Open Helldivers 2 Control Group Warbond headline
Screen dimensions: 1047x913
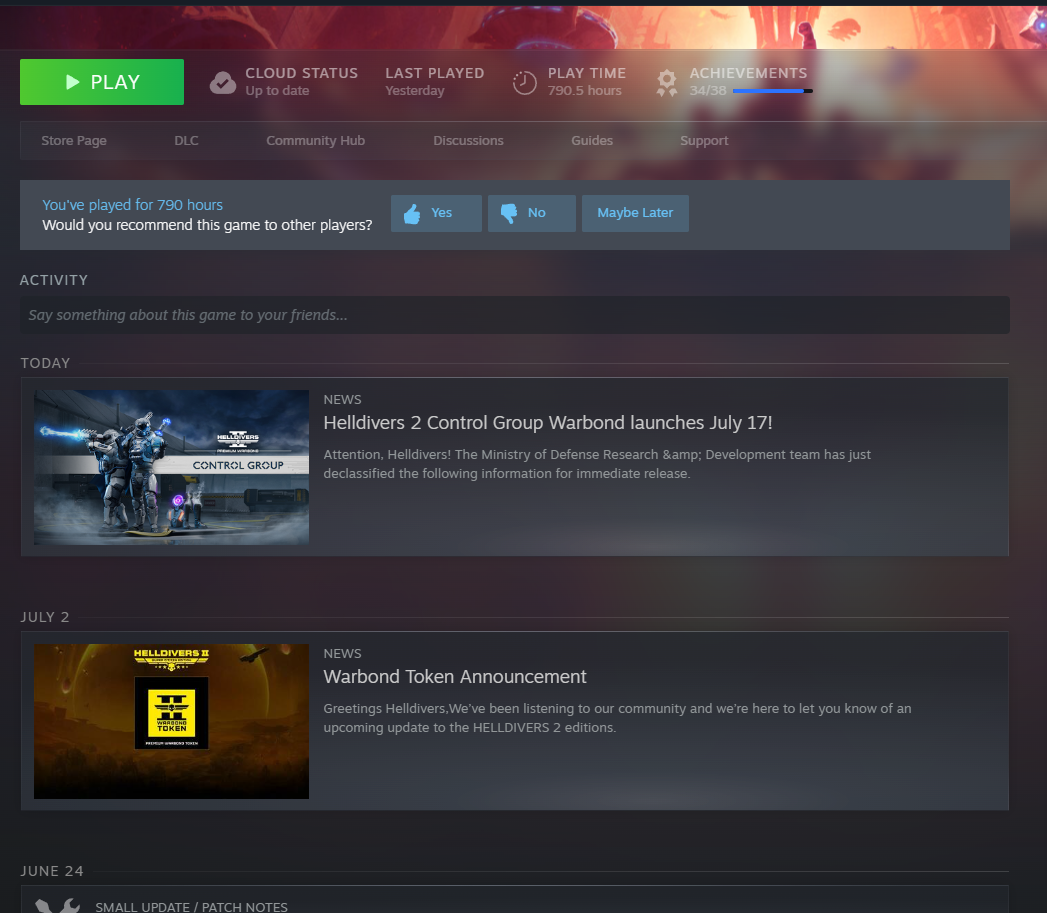pos(548,423)
